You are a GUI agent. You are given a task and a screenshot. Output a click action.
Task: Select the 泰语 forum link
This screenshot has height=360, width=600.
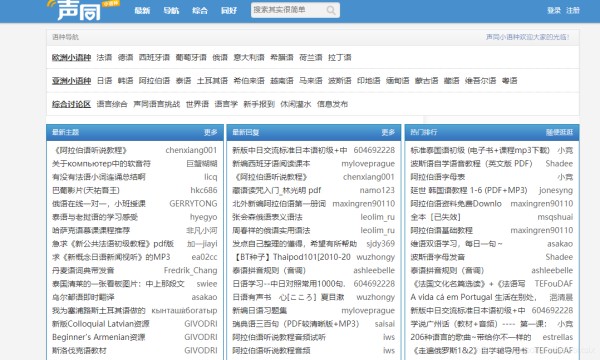183,81
